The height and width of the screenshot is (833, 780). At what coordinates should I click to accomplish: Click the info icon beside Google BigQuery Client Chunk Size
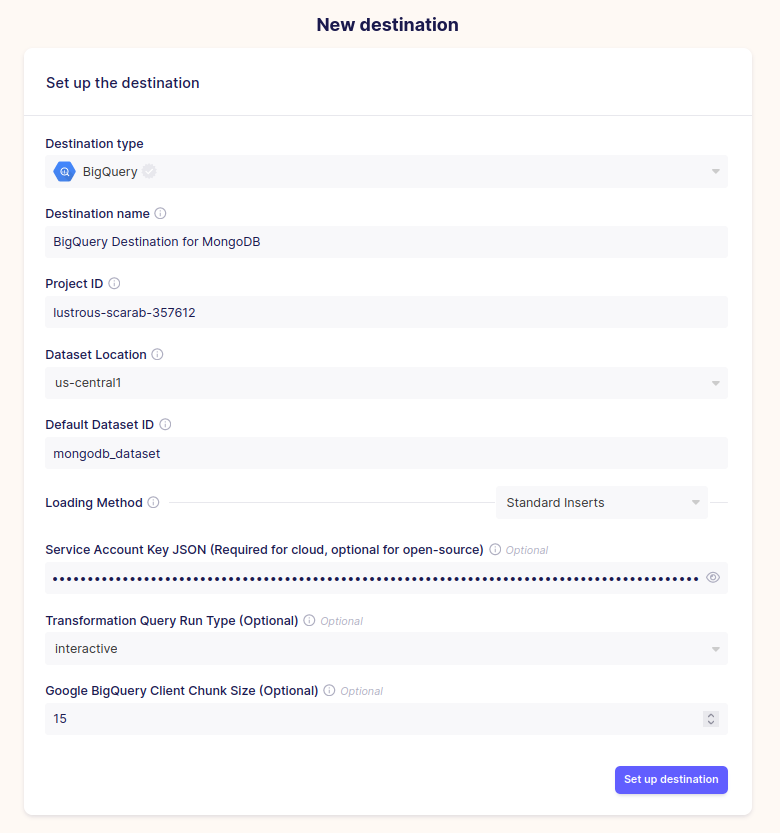coord(328,690)
